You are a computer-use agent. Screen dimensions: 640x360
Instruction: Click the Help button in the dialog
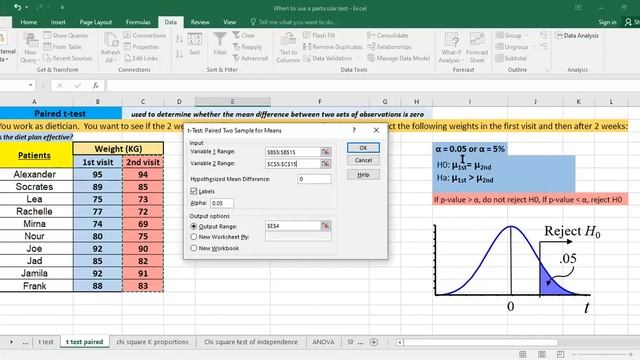tap(363, 175)
